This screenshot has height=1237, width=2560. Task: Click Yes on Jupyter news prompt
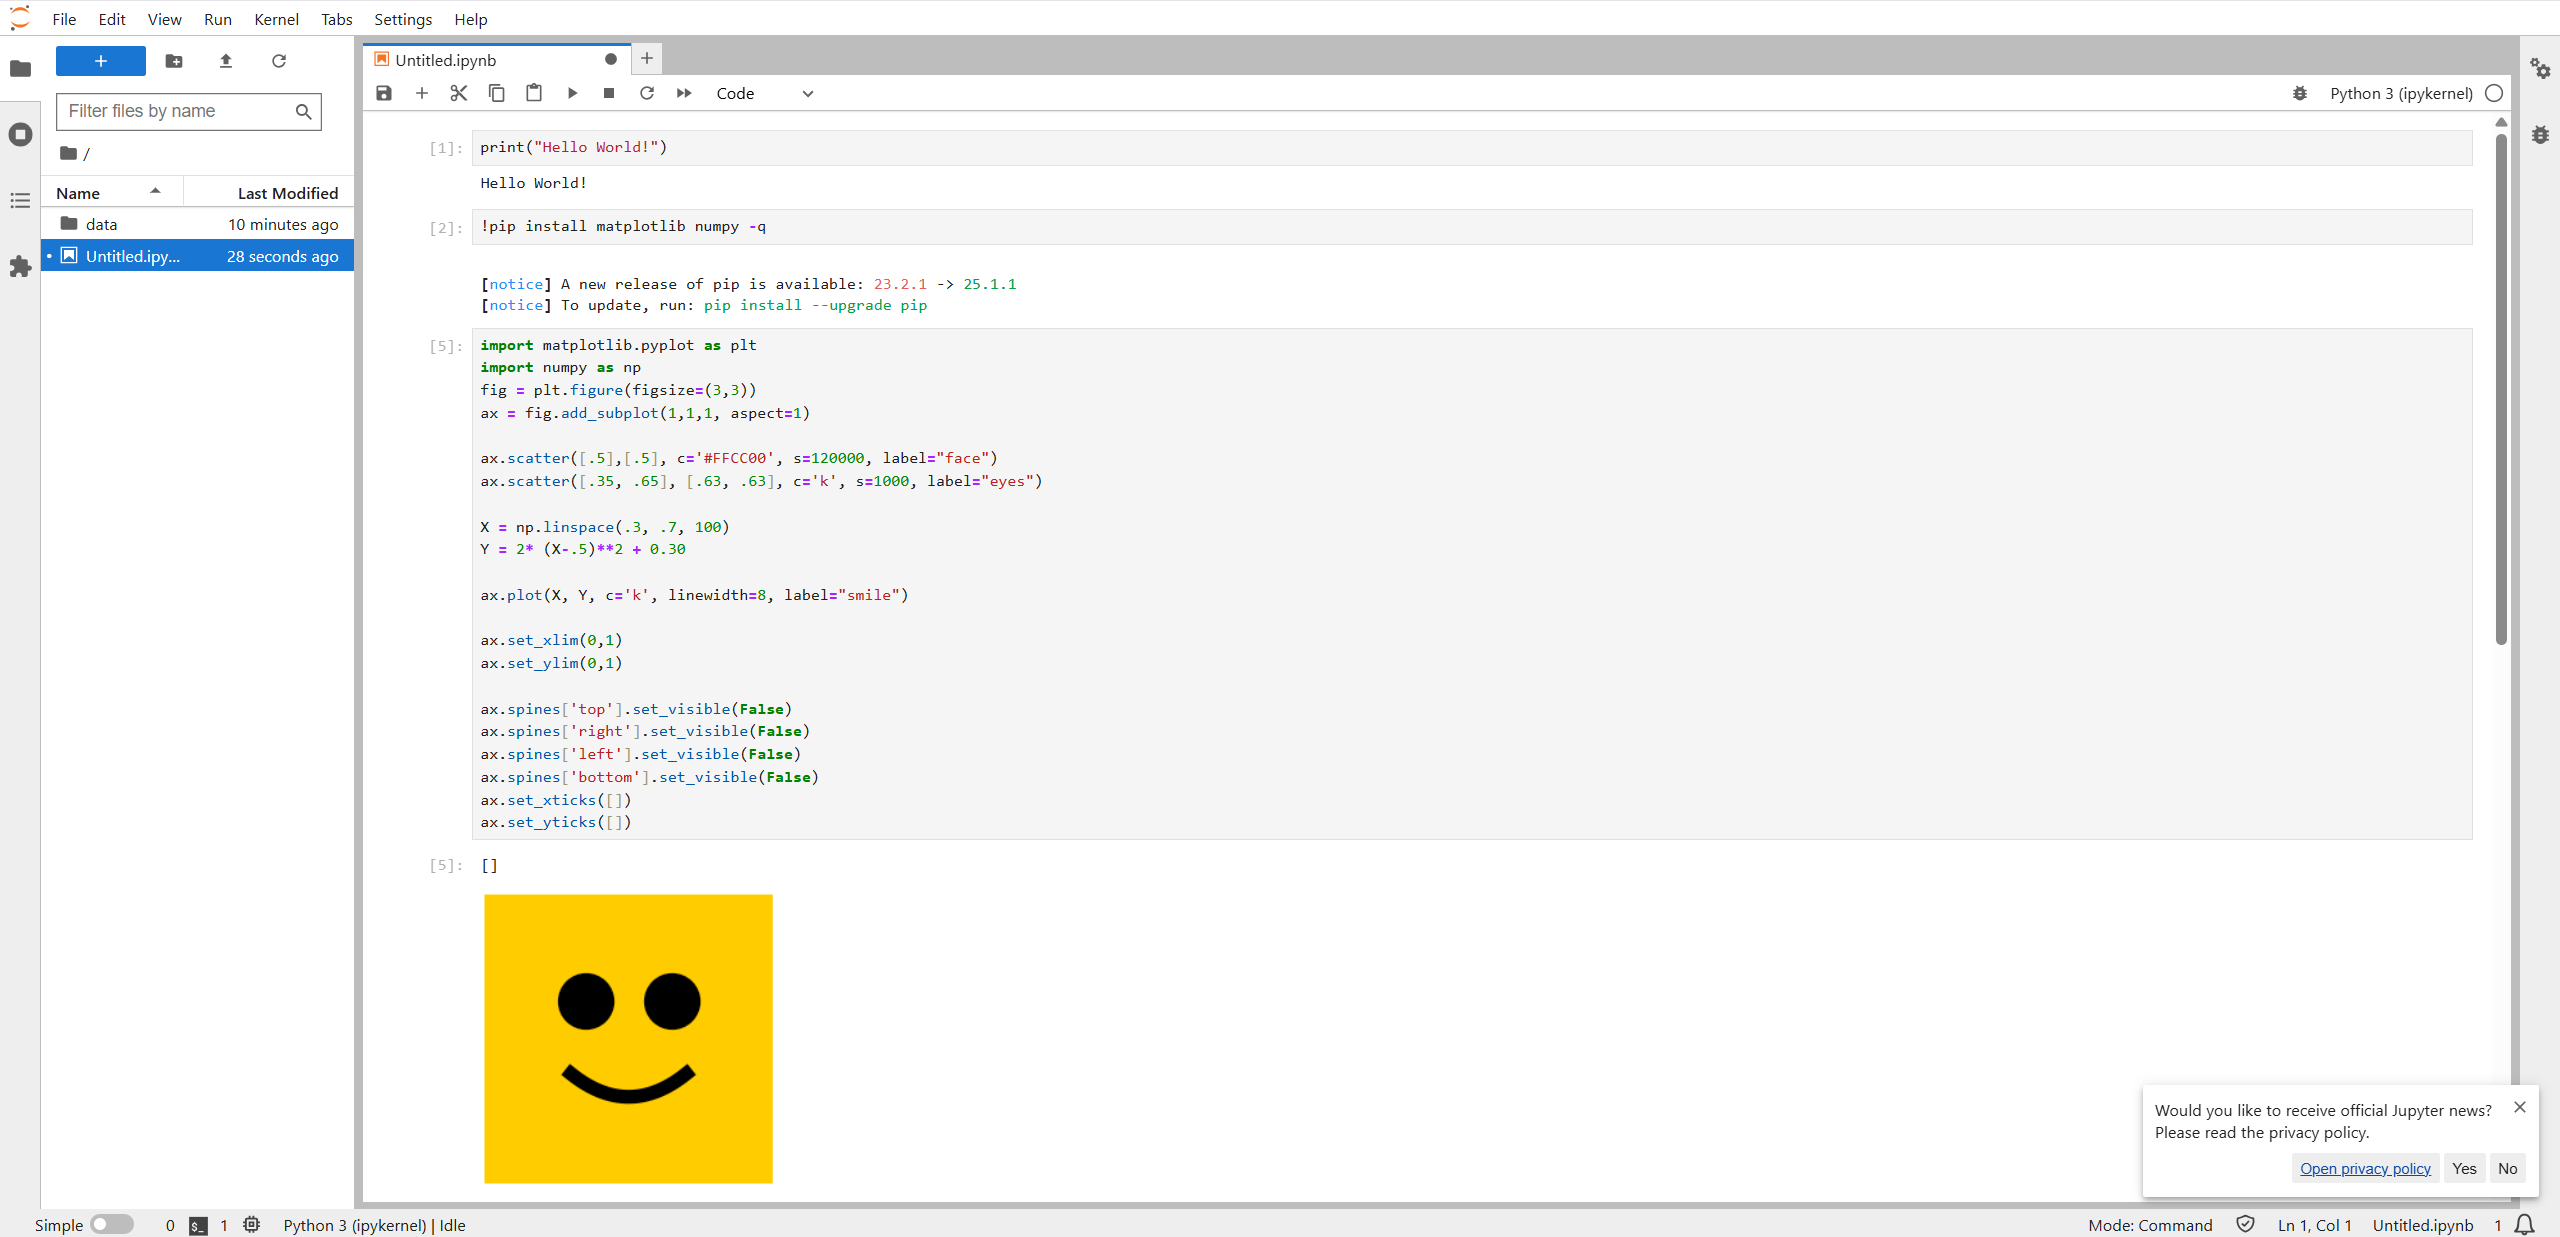point(2464,1168)
